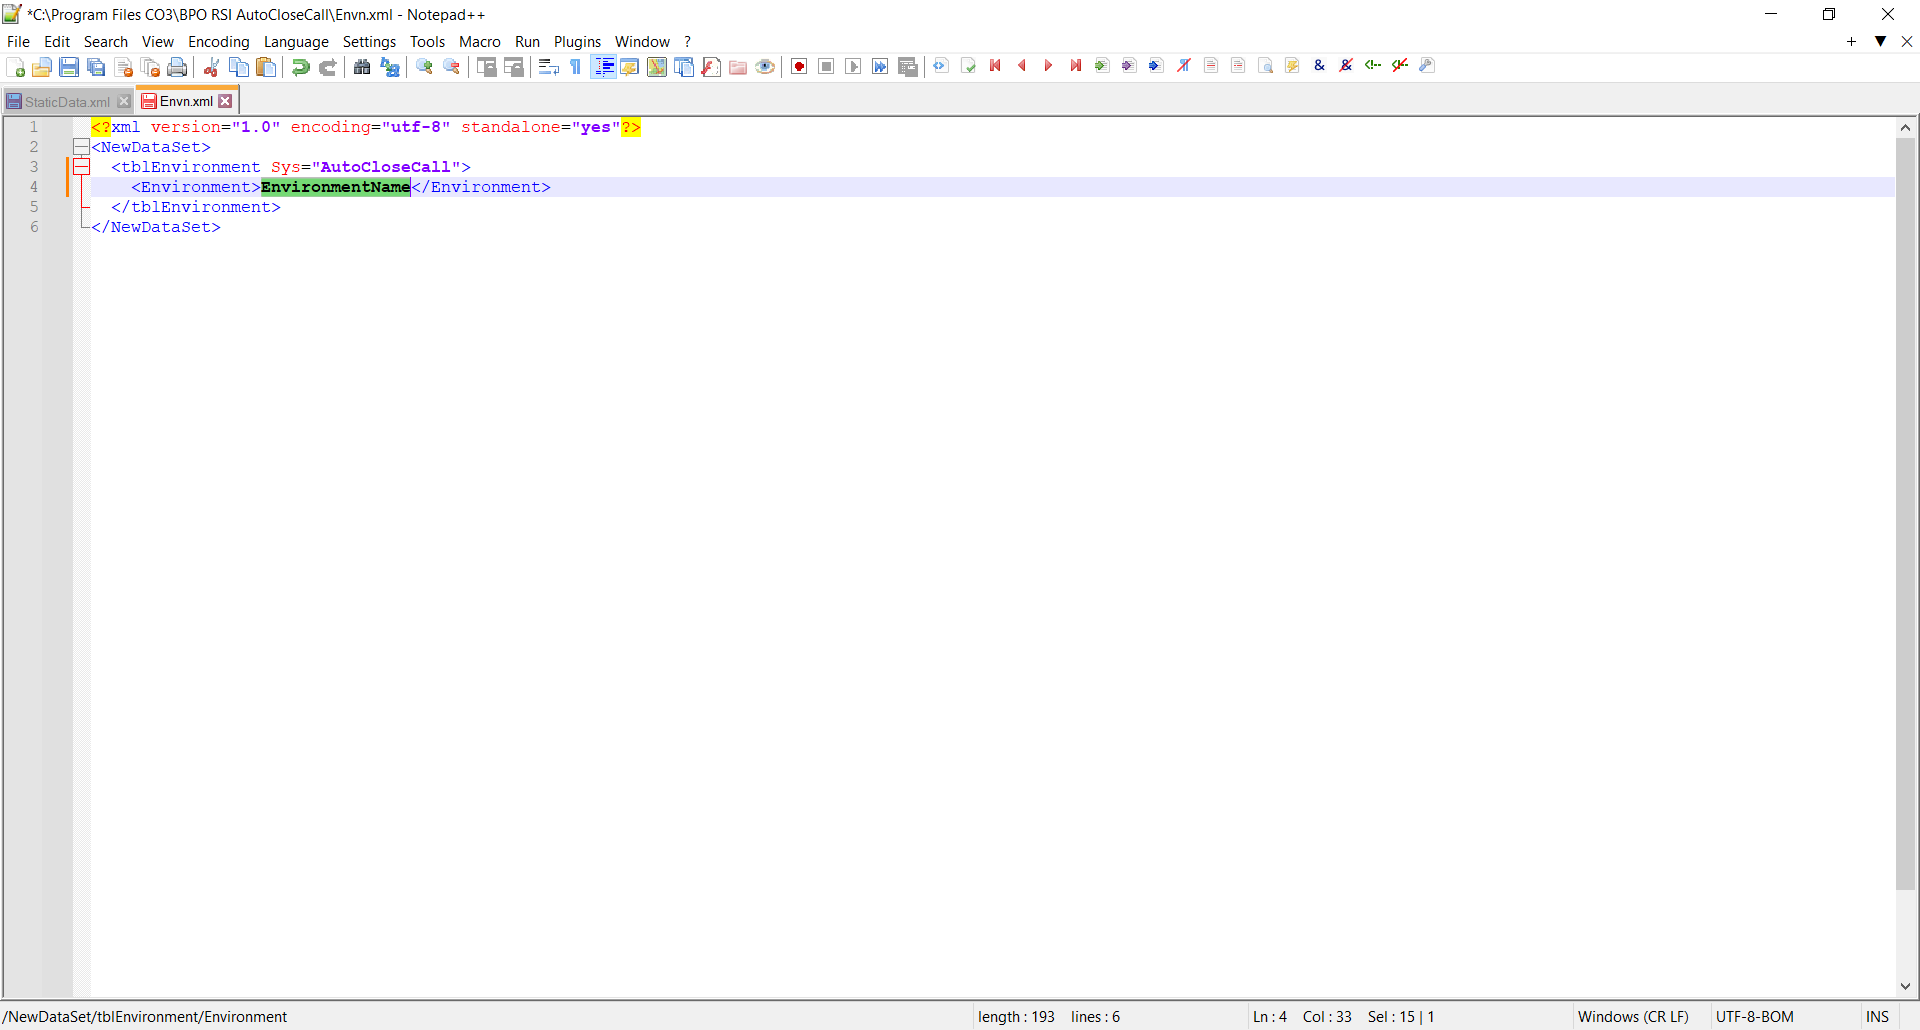This screenshot has height=1030, width=1920.
Task: Click the Save recorded macro icon
Action: coord(908,67)
